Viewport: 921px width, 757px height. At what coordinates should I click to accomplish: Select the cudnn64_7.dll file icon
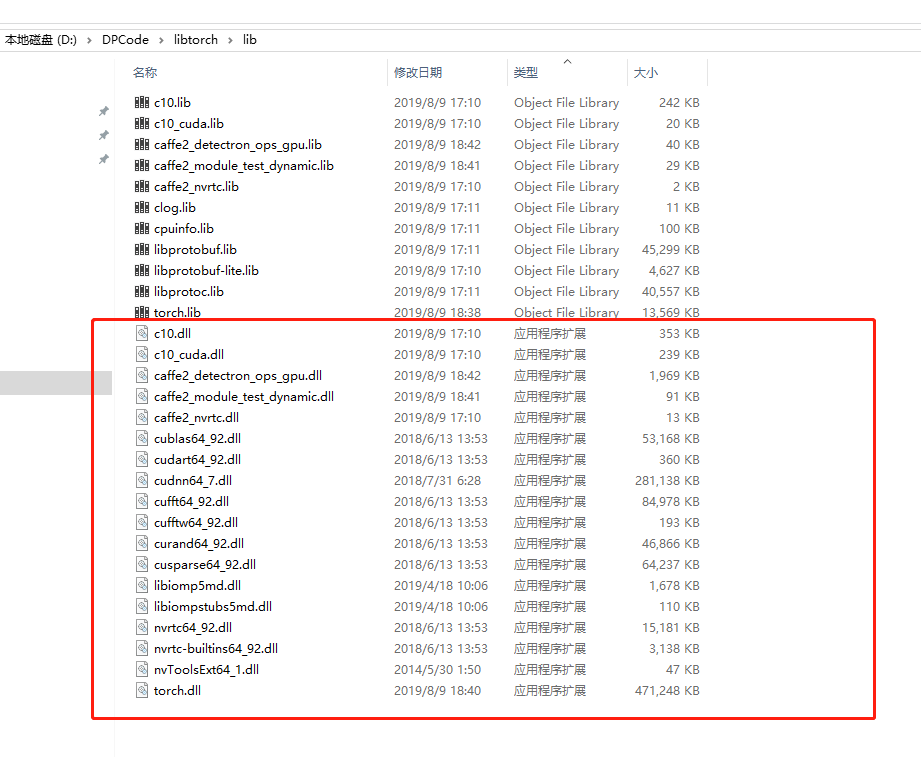point(141,481)
